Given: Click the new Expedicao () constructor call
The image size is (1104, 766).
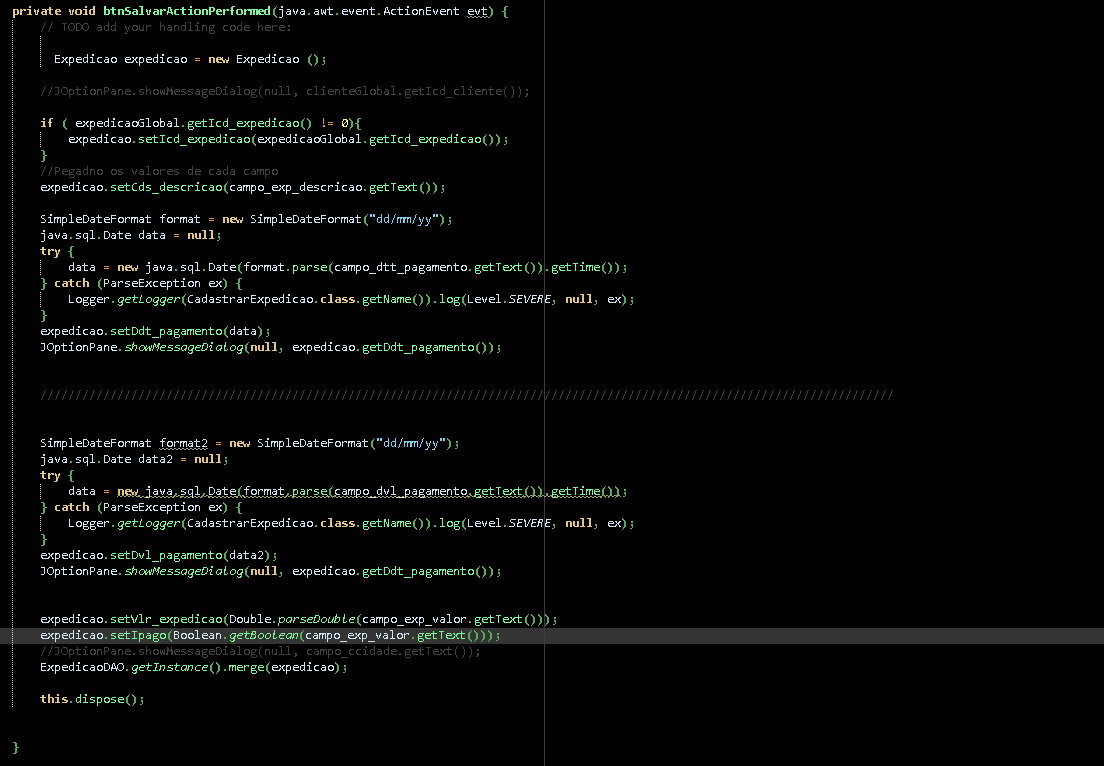Looking at the screenshot, I should [267, 59].
